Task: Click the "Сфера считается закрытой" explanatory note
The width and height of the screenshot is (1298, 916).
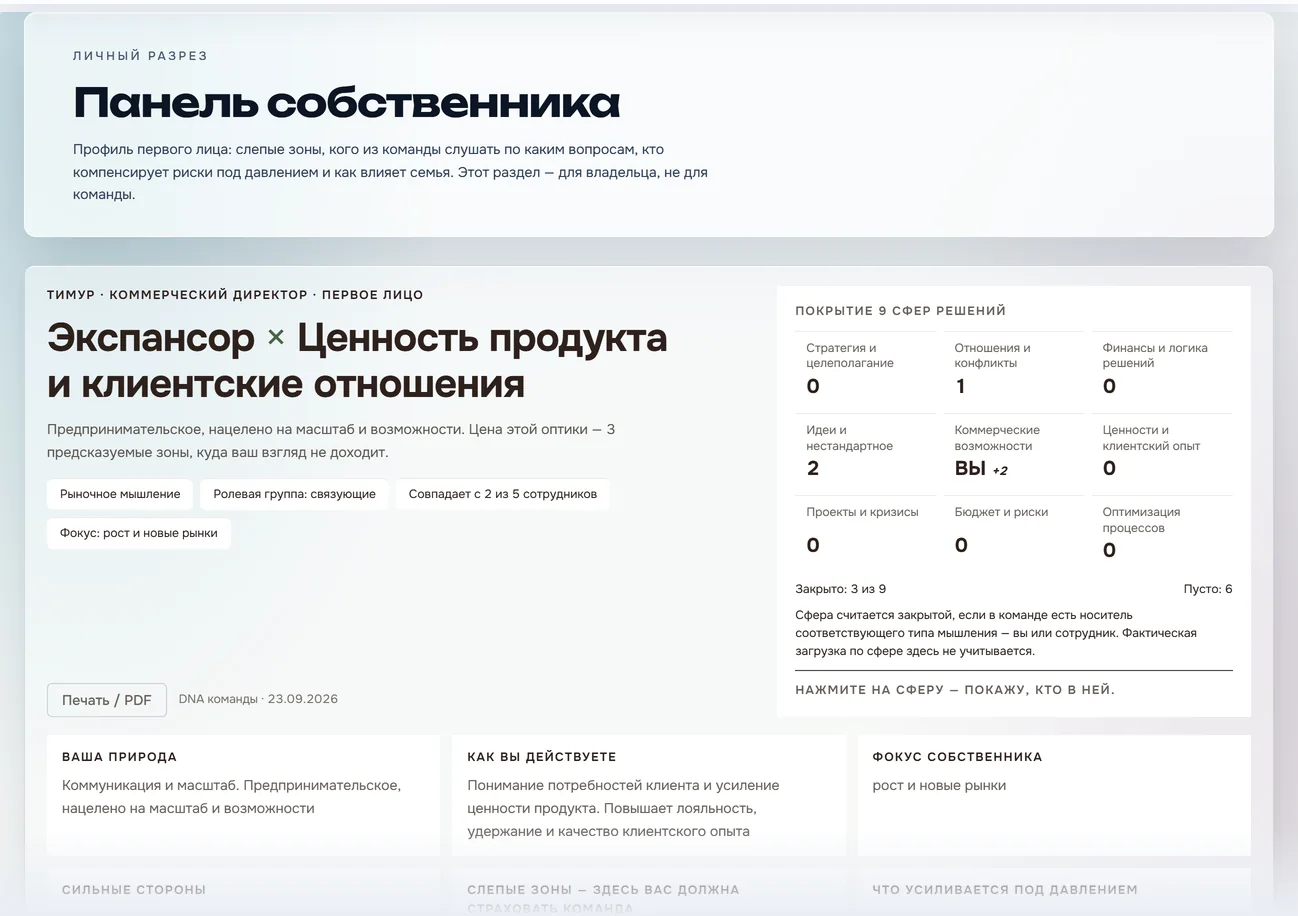Action: 996,633
